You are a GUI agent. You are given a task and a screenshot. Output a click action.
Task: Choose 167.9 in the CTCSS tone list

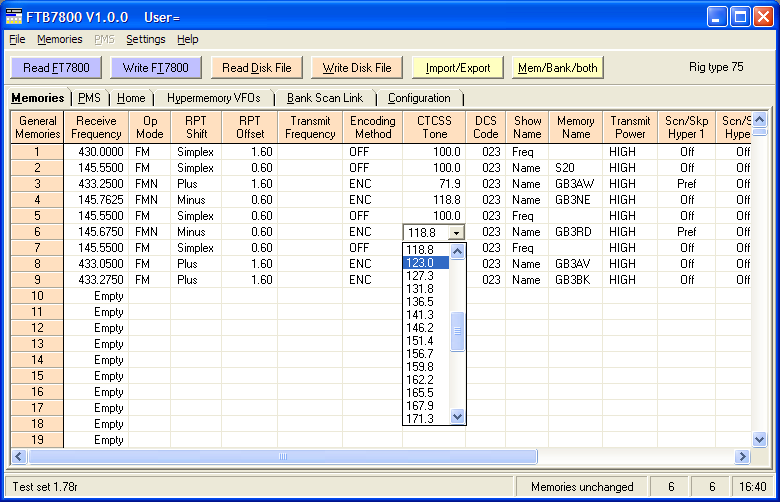click(426, 405)
